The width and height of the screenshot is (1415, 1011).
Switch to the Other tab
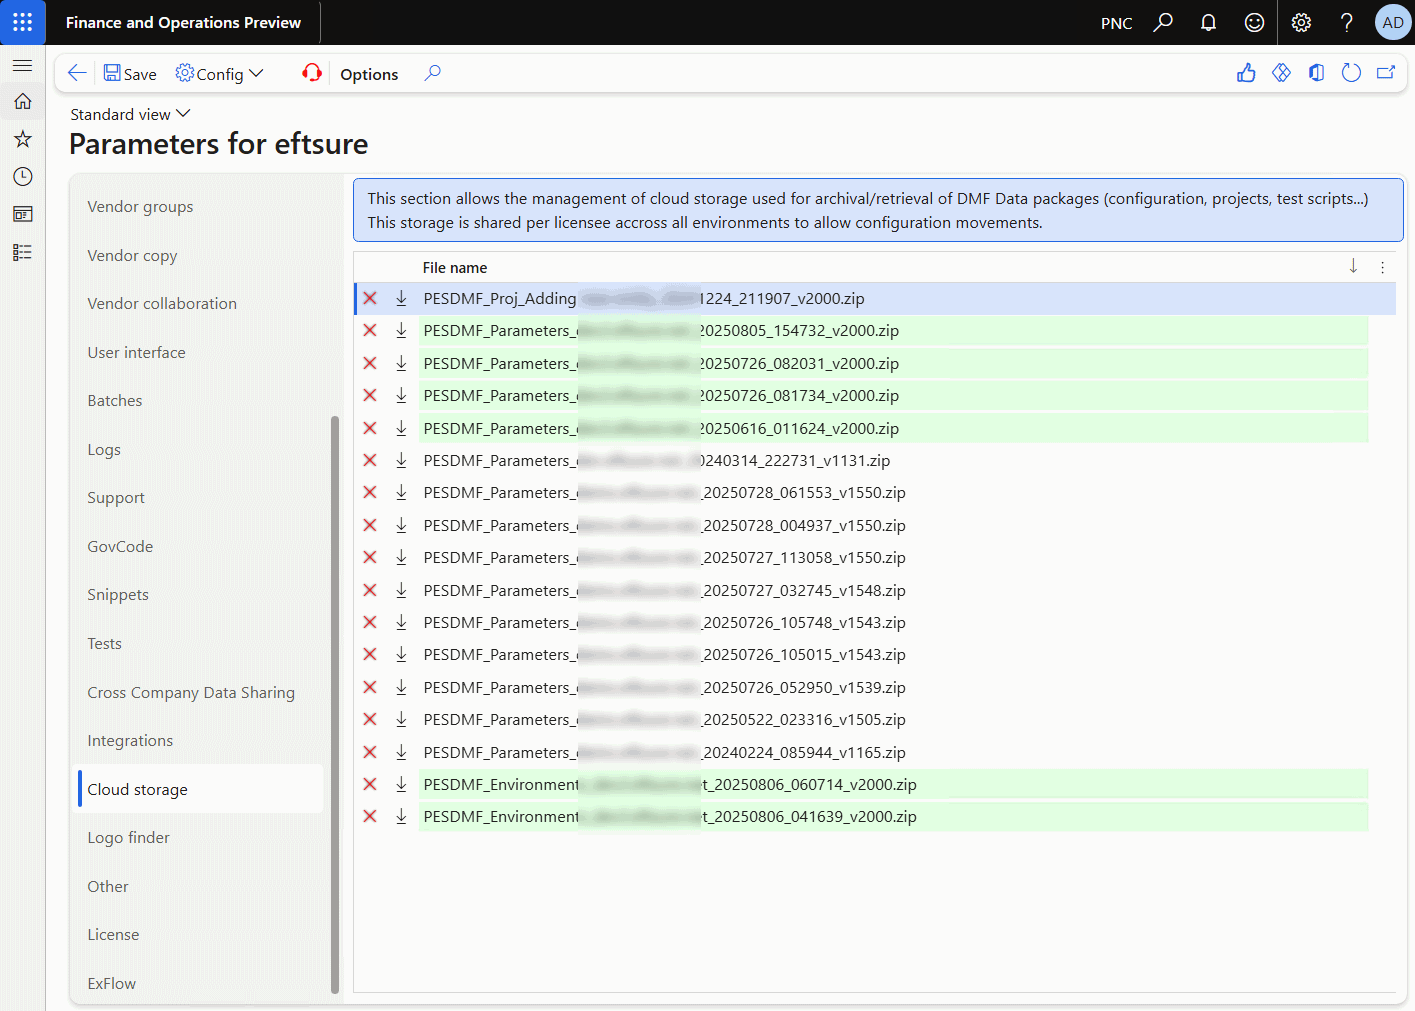[x=108, y=887]
